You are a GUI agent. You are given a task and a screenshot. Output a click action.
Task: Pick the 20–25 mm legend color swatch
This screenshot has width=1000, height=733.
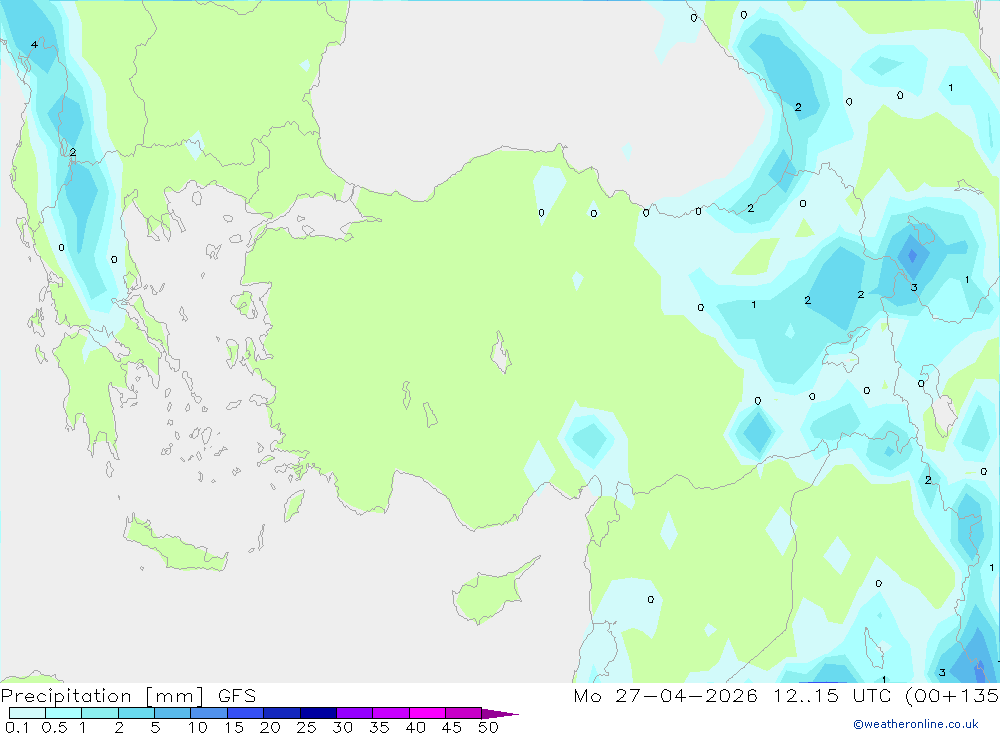(281, 713)
